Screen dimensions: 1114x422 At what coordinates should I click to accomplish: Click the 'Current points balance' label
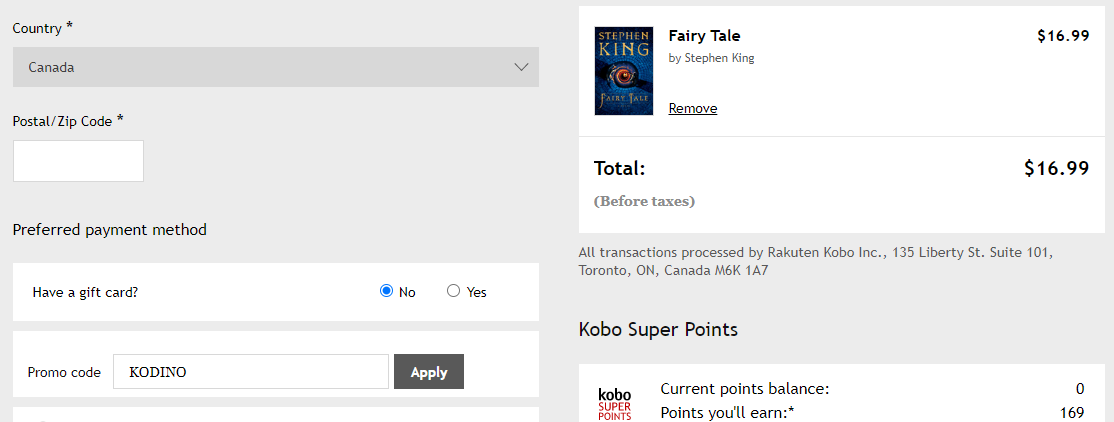[x=745, y=389]
